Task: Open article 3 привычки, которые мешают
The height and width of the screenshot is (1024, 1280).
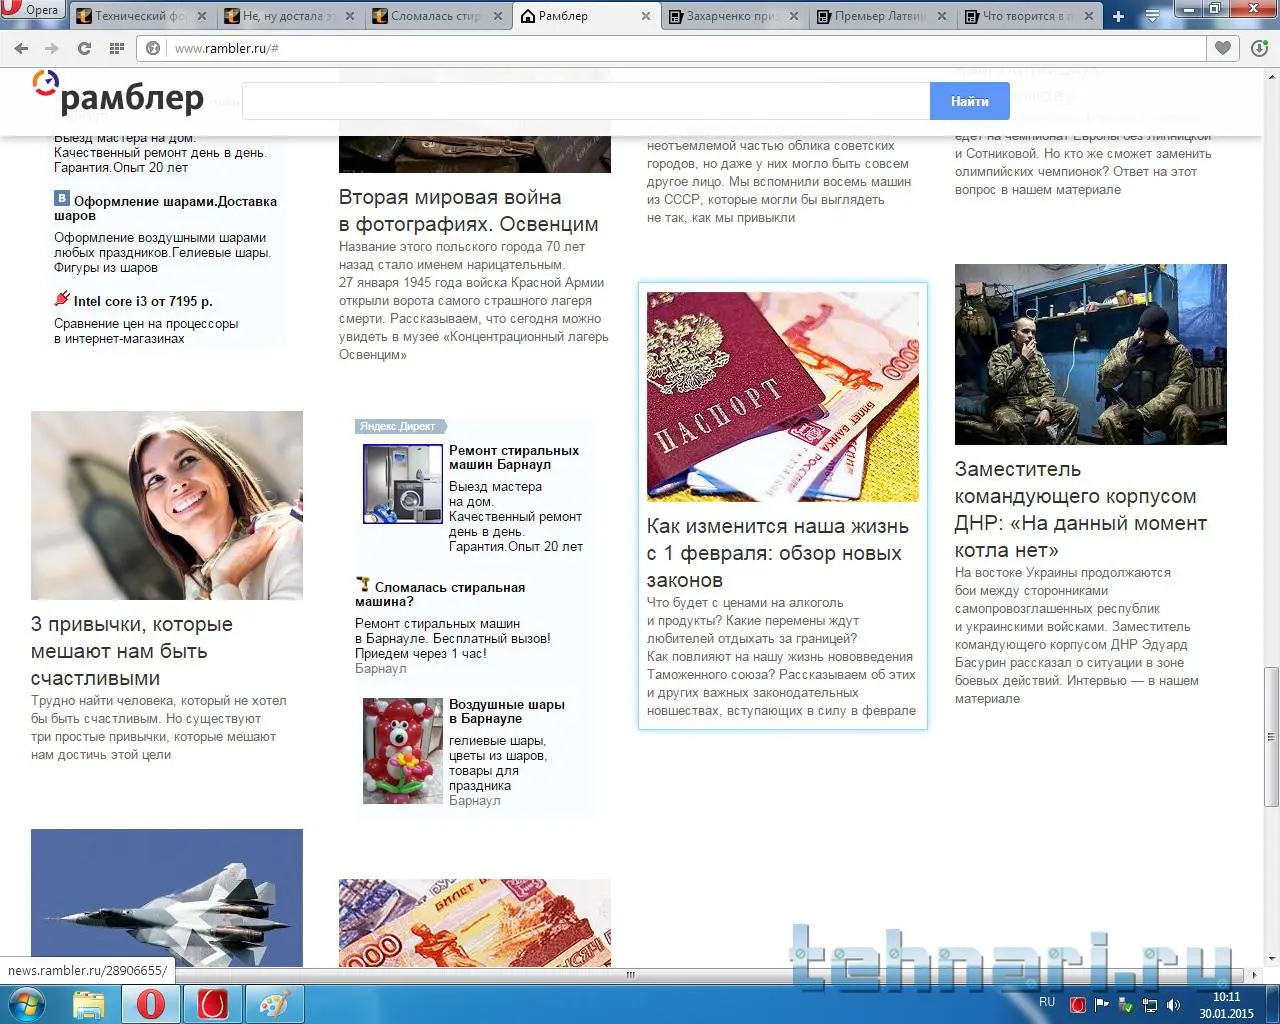Action: point(132,651)
